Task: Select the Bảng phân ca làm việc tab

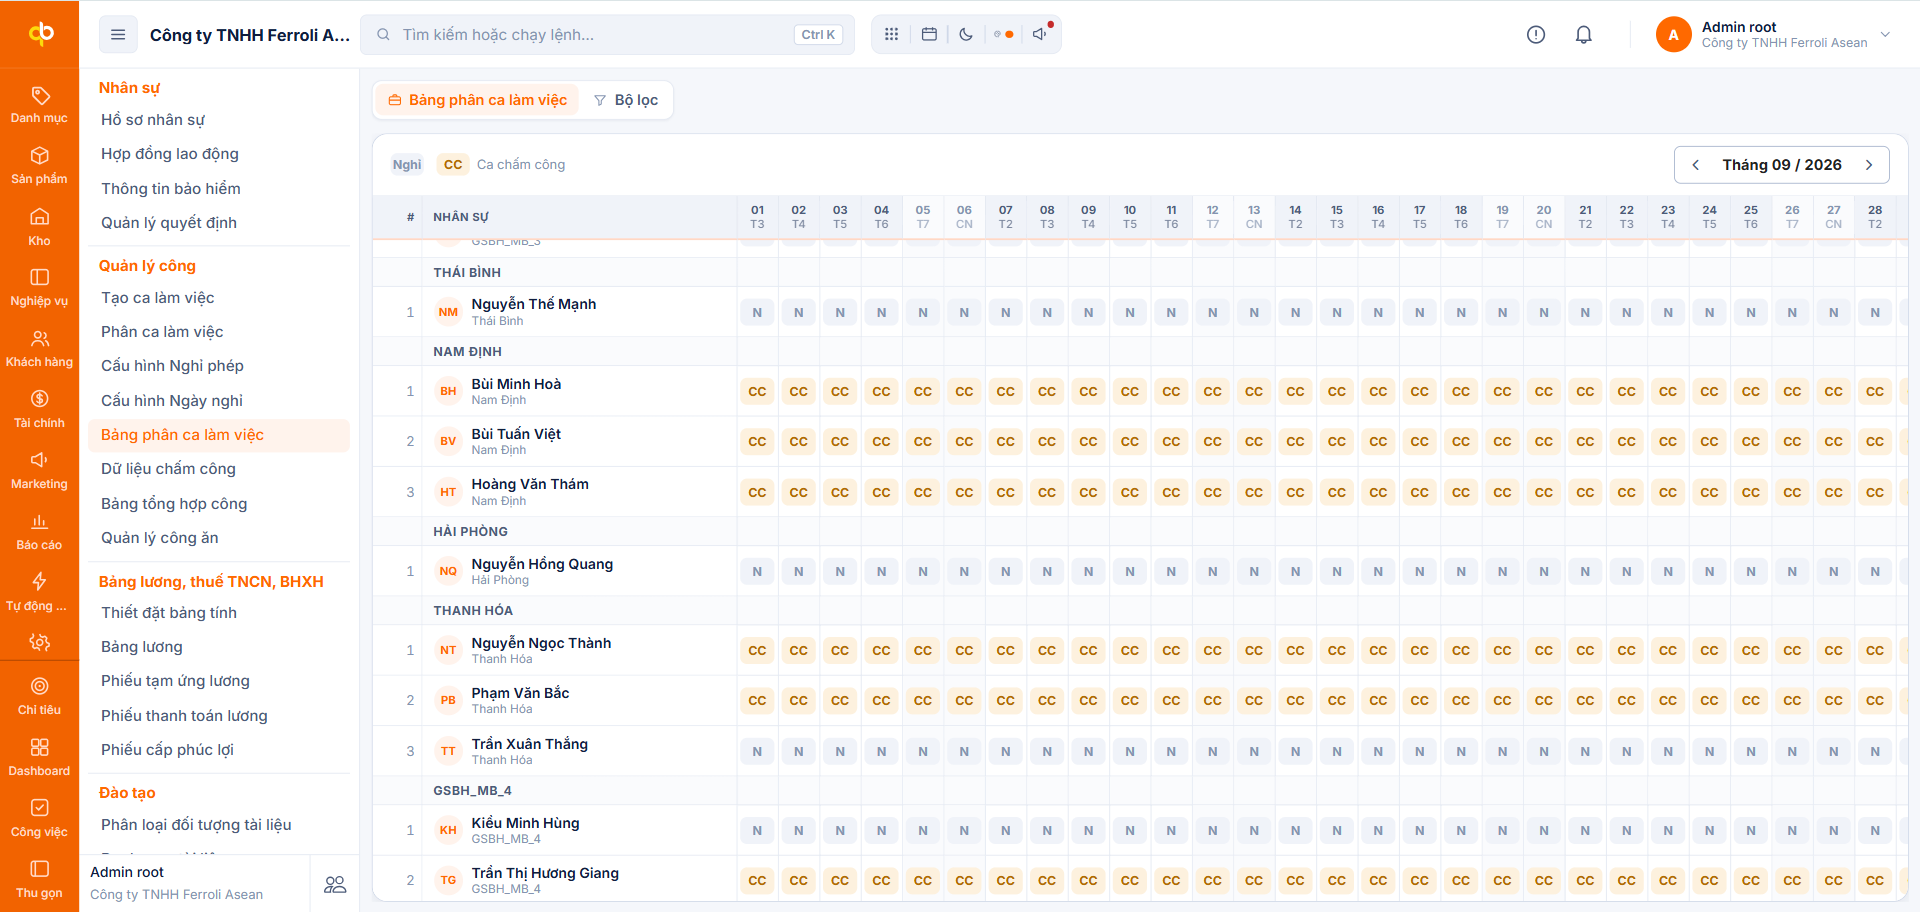Action: pos(477,100)
